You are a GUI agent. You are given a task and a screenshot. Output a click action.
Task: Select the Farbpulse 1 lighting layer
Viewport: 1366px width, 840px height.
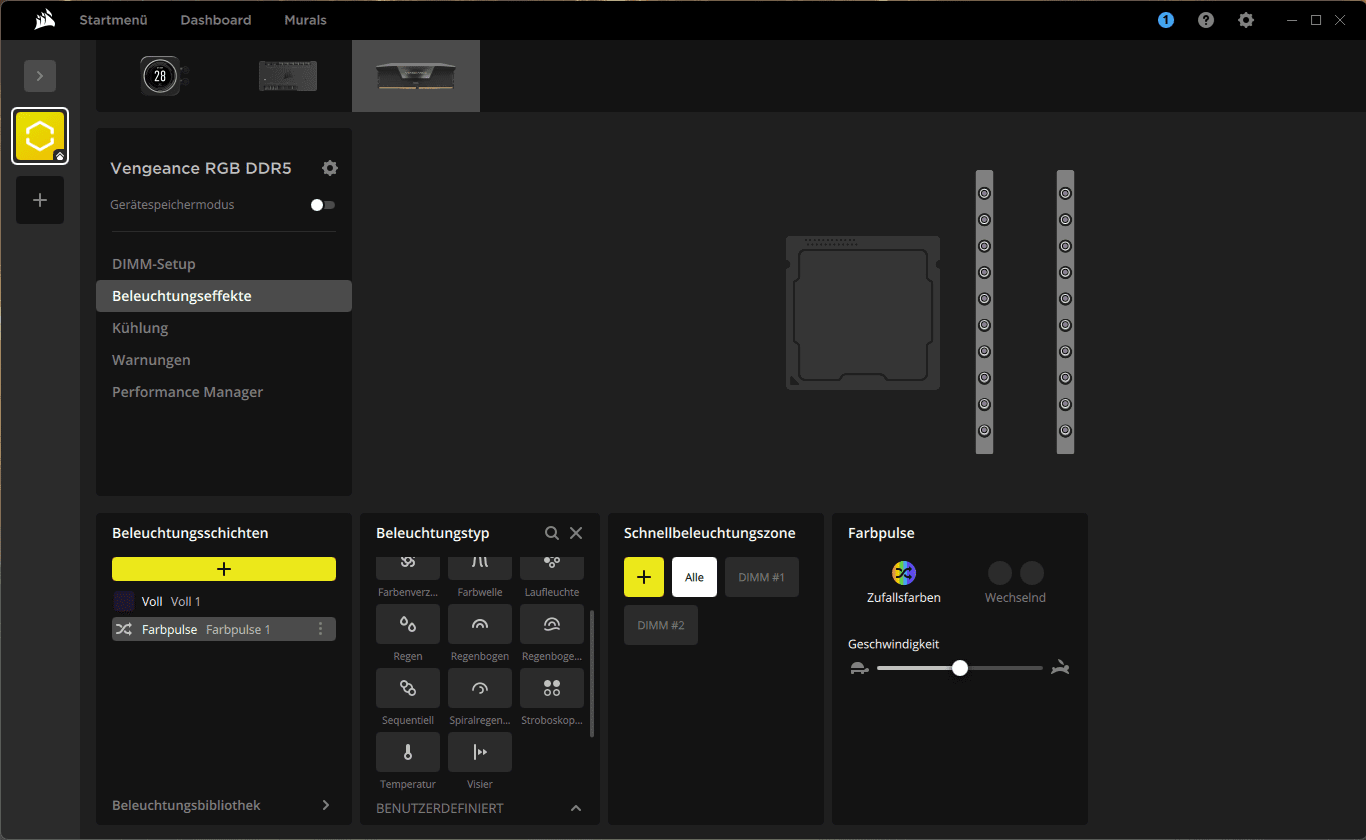coord(224,629)
